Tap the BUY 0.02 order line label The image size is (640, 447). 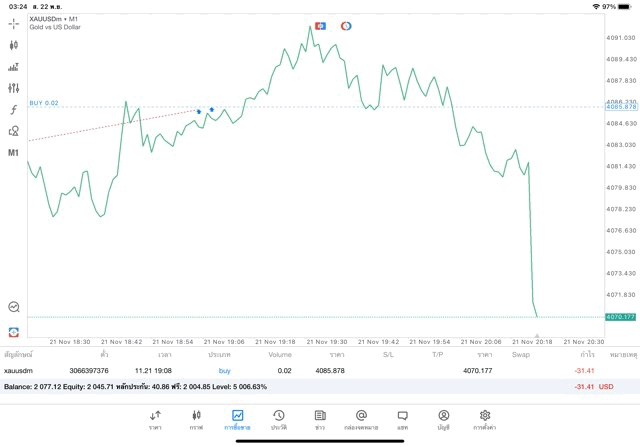[44, 103]
